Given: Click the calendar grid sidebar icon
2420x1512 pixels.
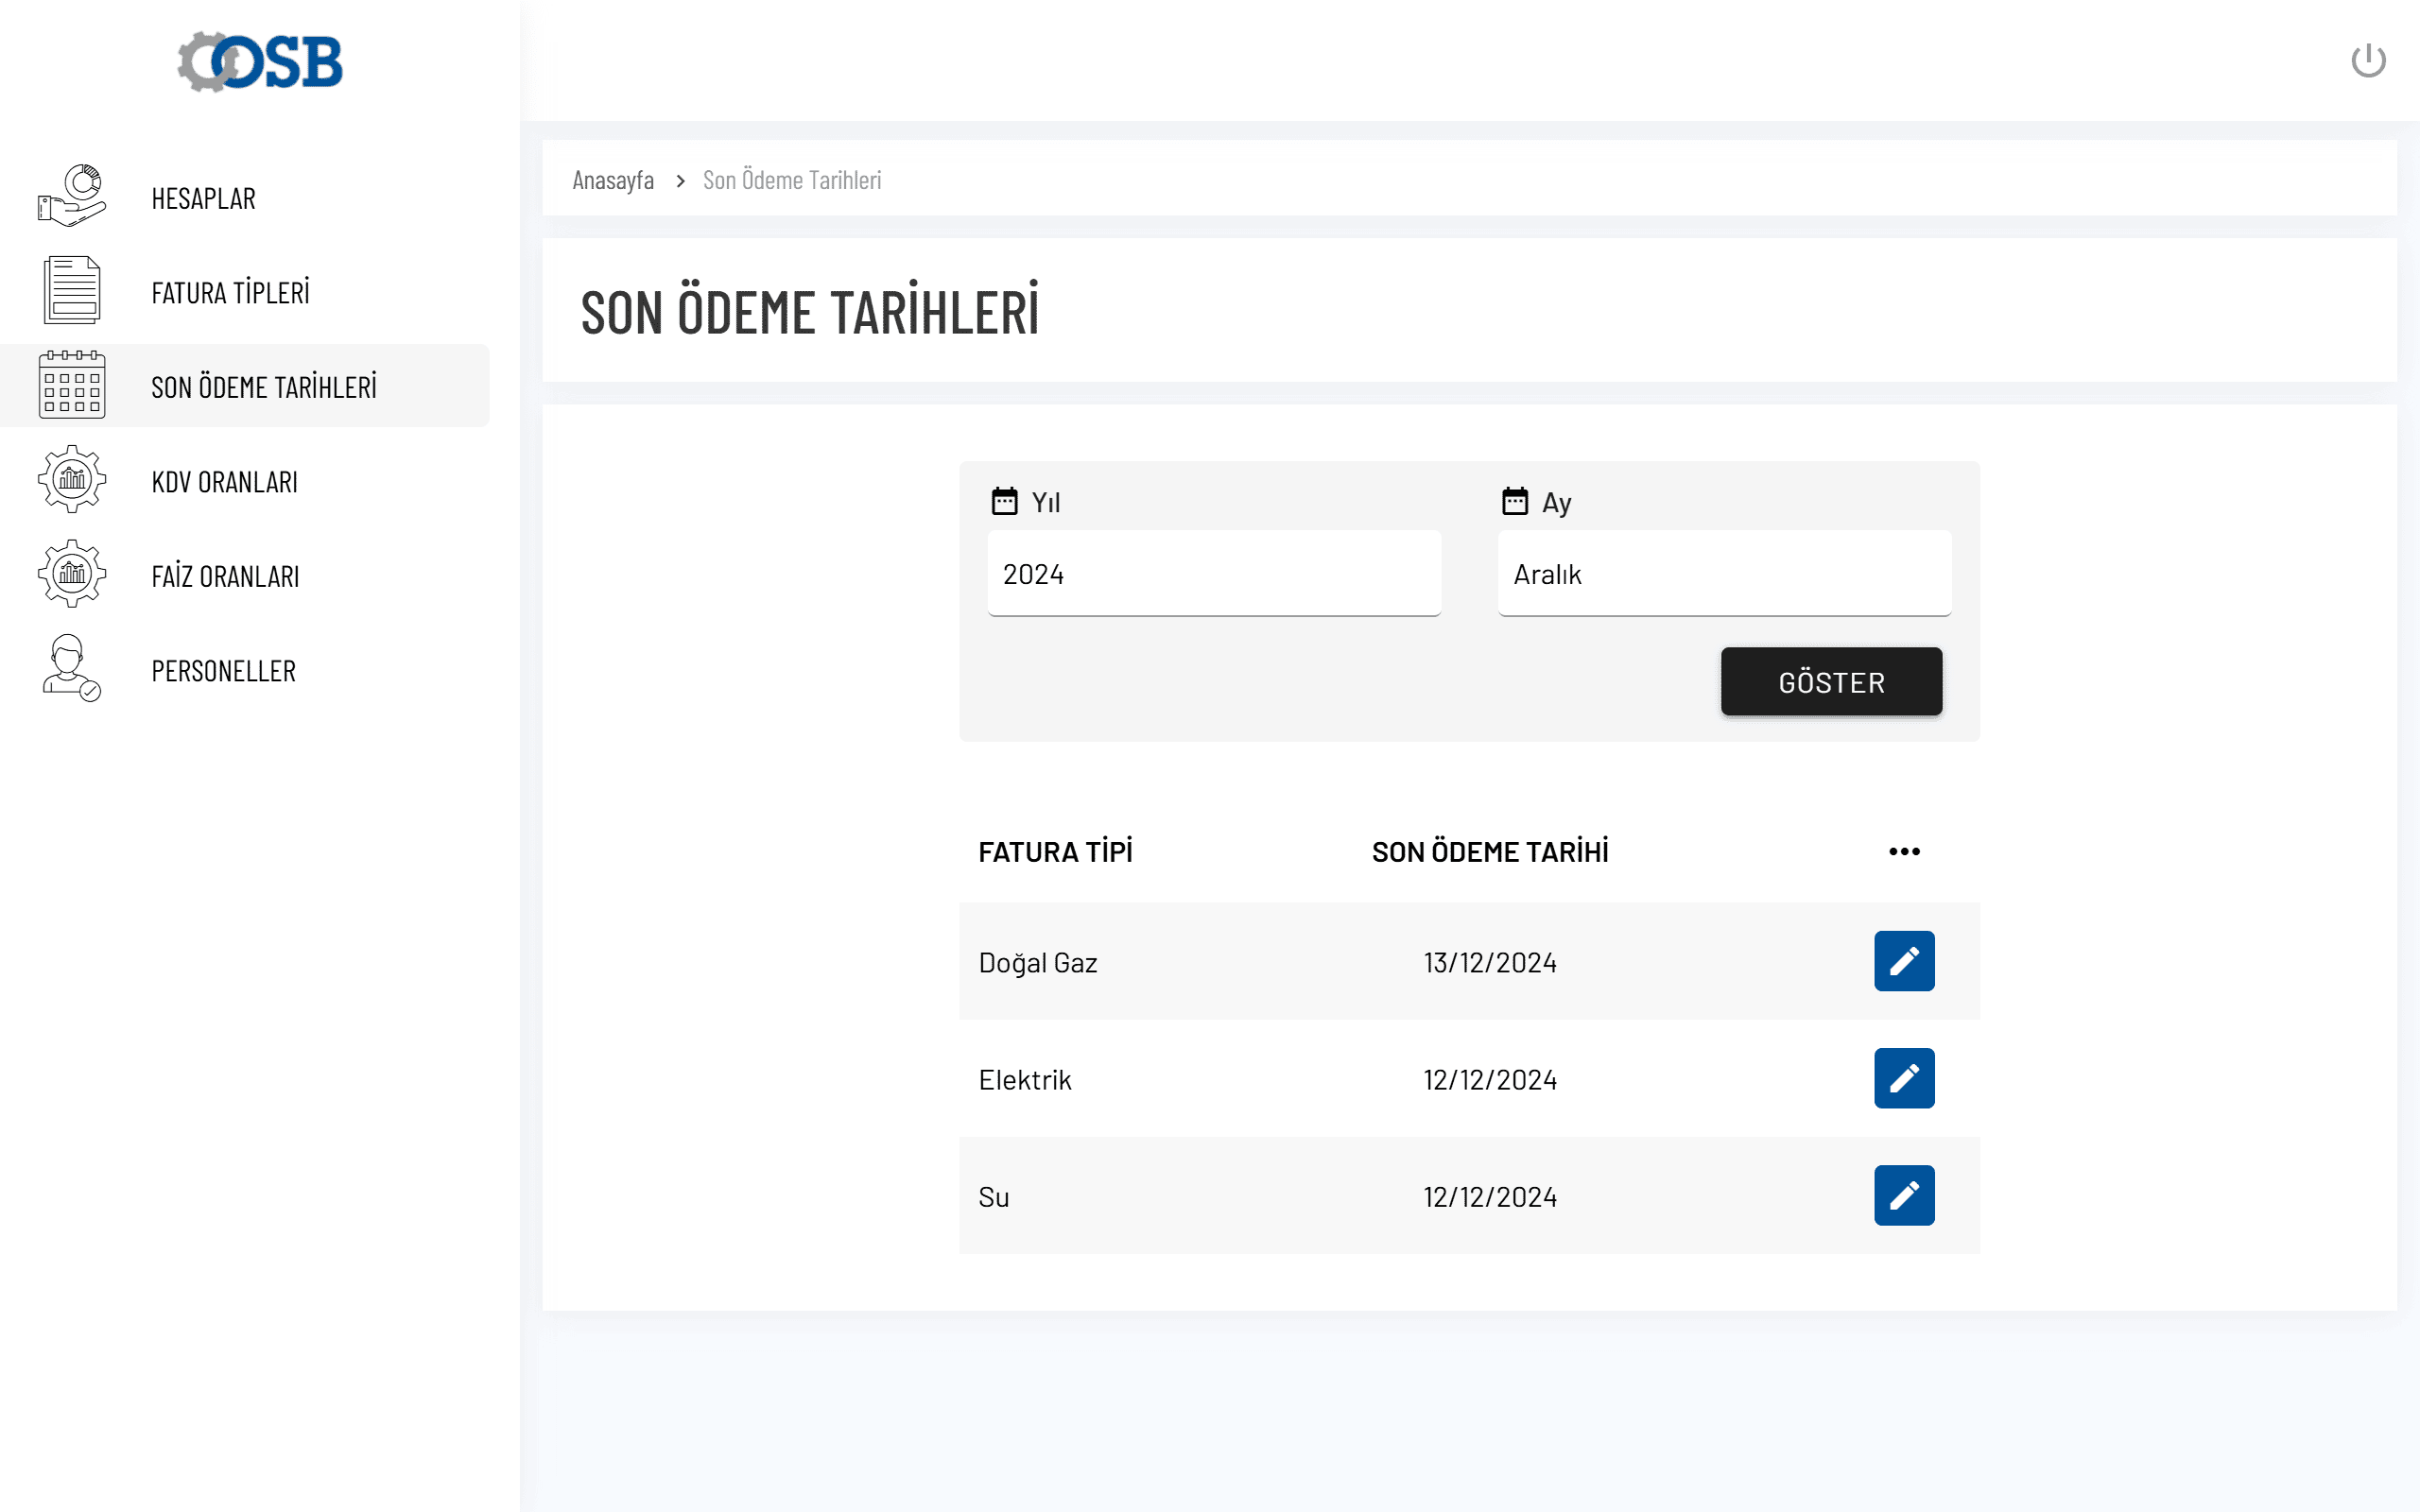Looking at the screenshot, I should pyautogui.click(x=72, y=385).
